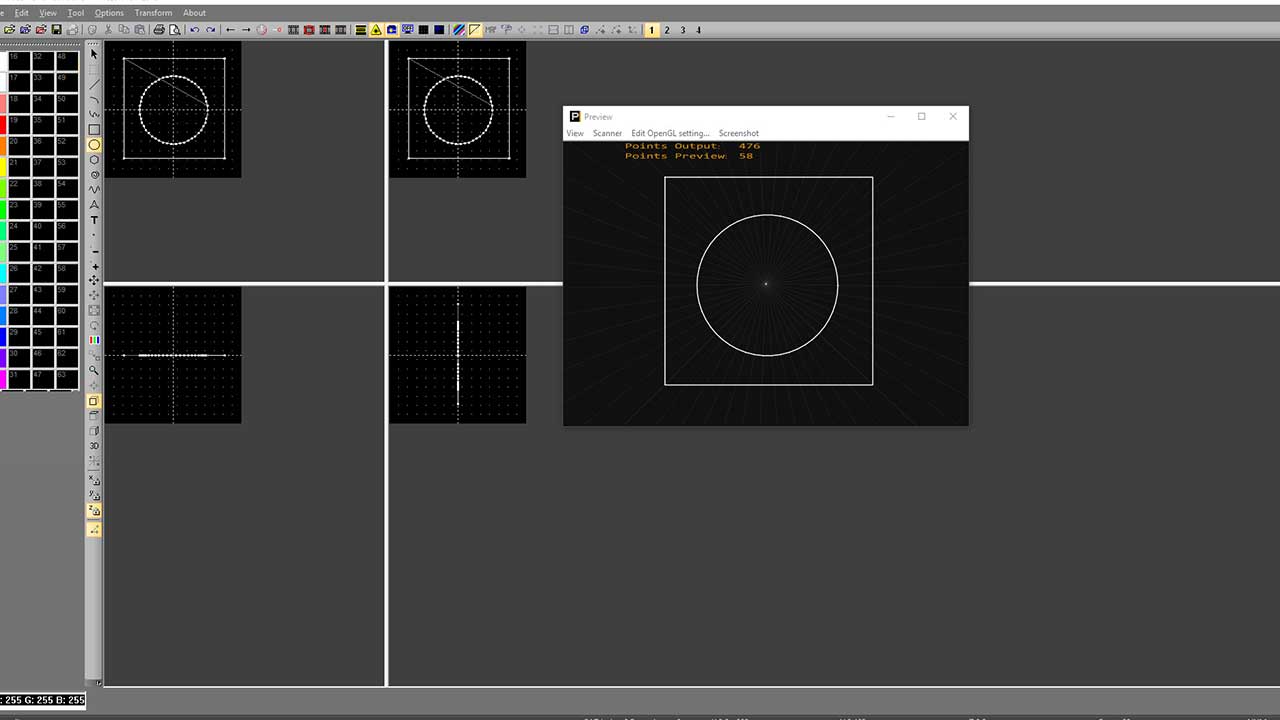This screenshot has height=720, width=1280.
Task: Select palette cell number 40
Action: click(43, 231)
